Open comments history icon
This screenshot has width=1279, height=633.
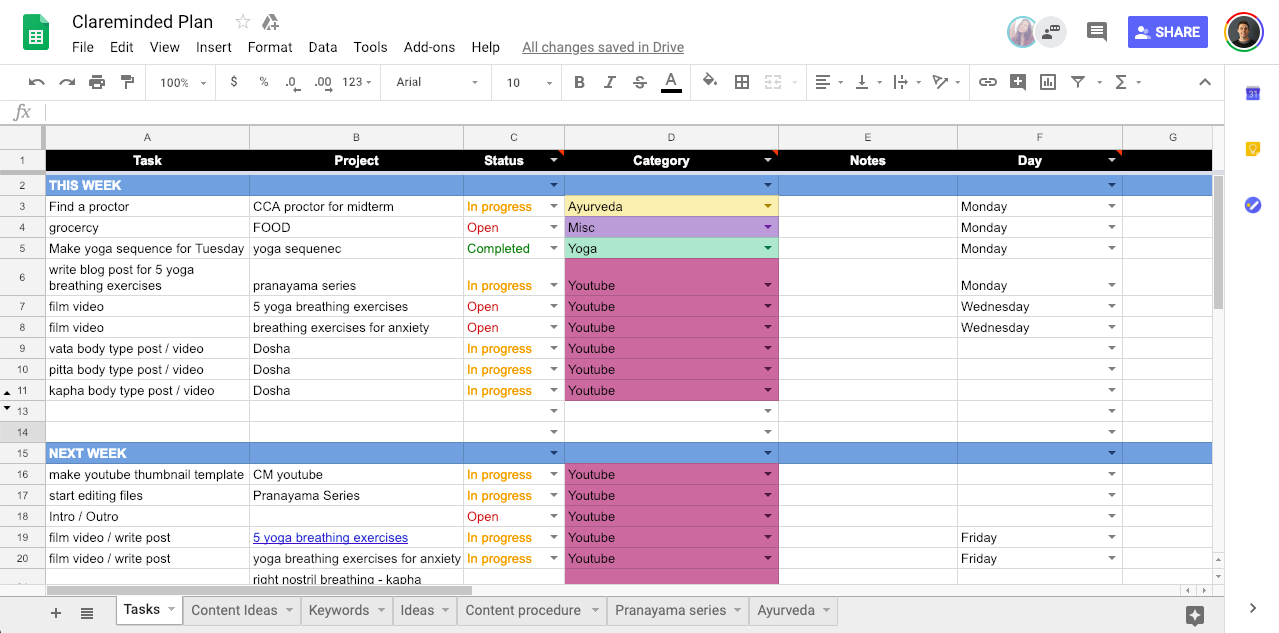(x=1097, y=32)
